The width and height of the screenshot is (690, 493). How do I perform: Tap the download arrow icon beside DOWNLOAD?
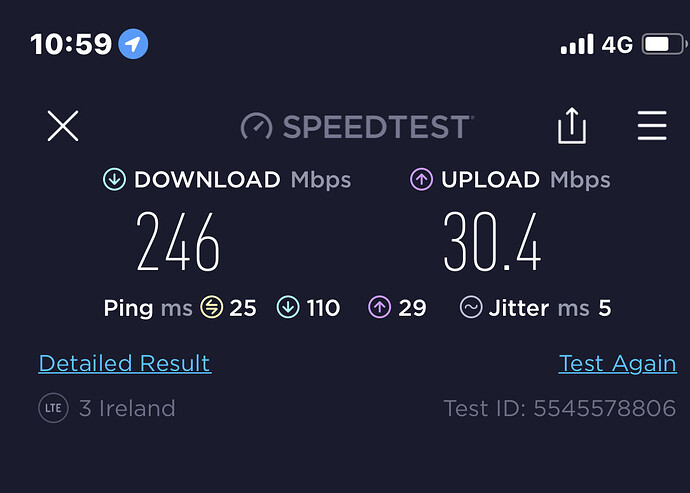(x=114, y=180)
